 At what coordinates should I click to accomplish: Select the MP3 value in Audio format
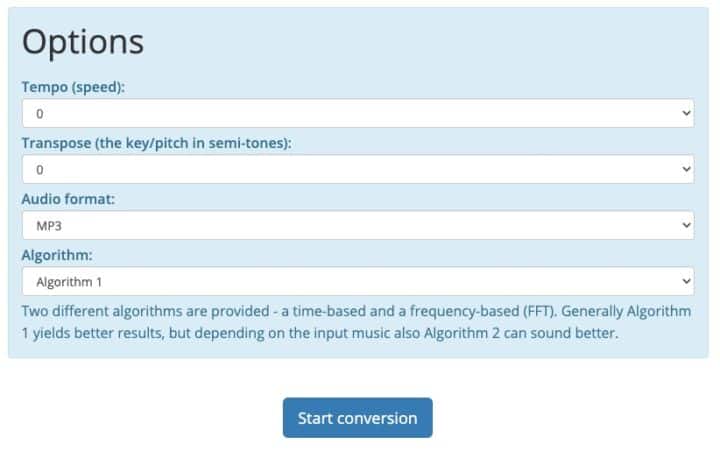[x=48, y=226]
